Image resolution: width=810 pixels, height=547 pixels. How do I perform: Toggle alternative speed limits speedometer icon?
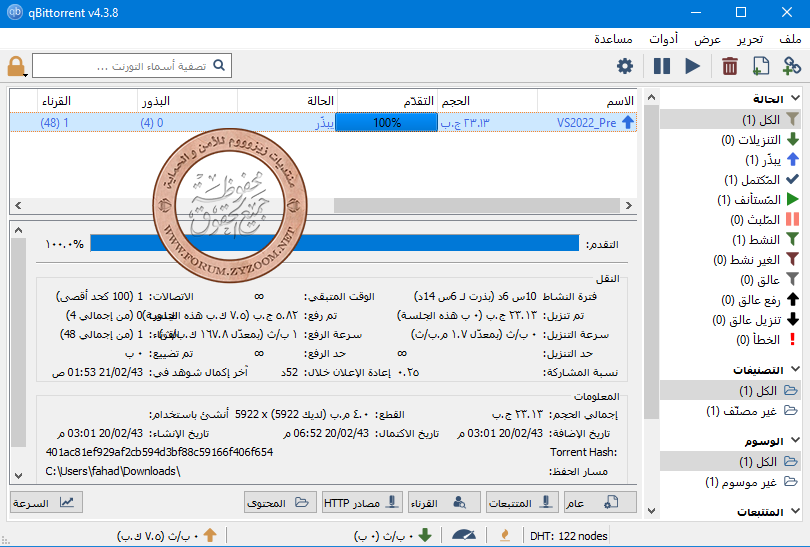click(x=463, y=536)
